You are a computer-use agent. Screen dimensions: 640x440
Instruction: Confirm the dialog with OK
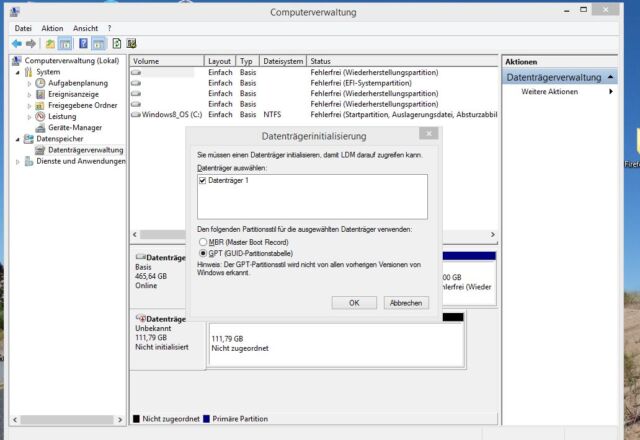pos(354,303)
